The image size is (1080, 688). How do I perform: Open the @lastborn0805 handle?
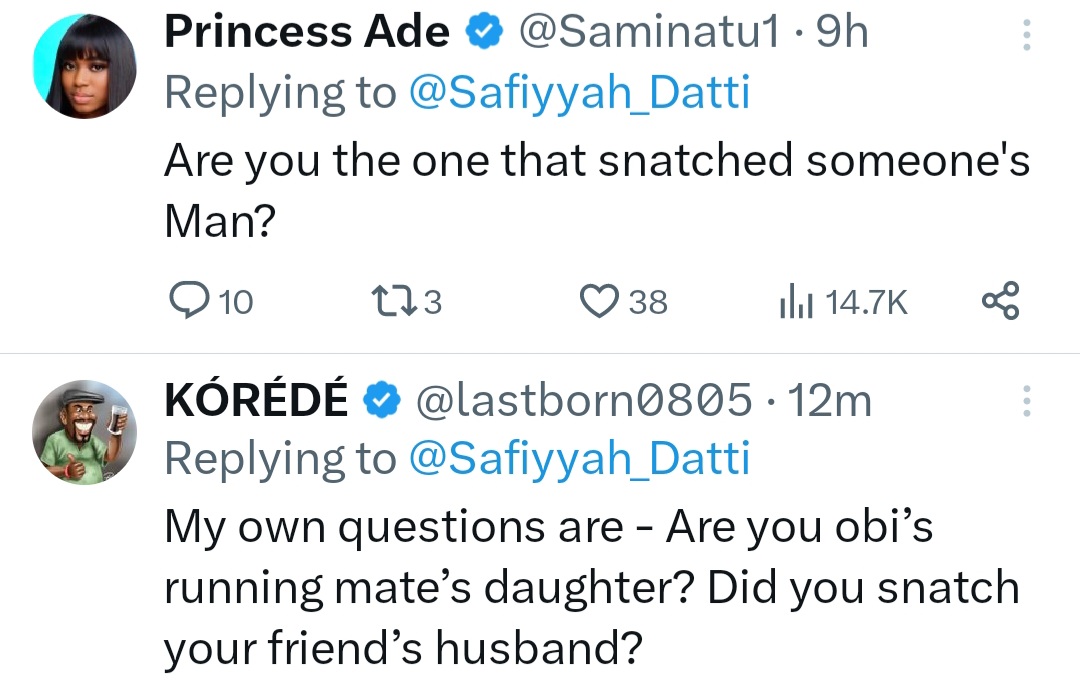(582, 401)
